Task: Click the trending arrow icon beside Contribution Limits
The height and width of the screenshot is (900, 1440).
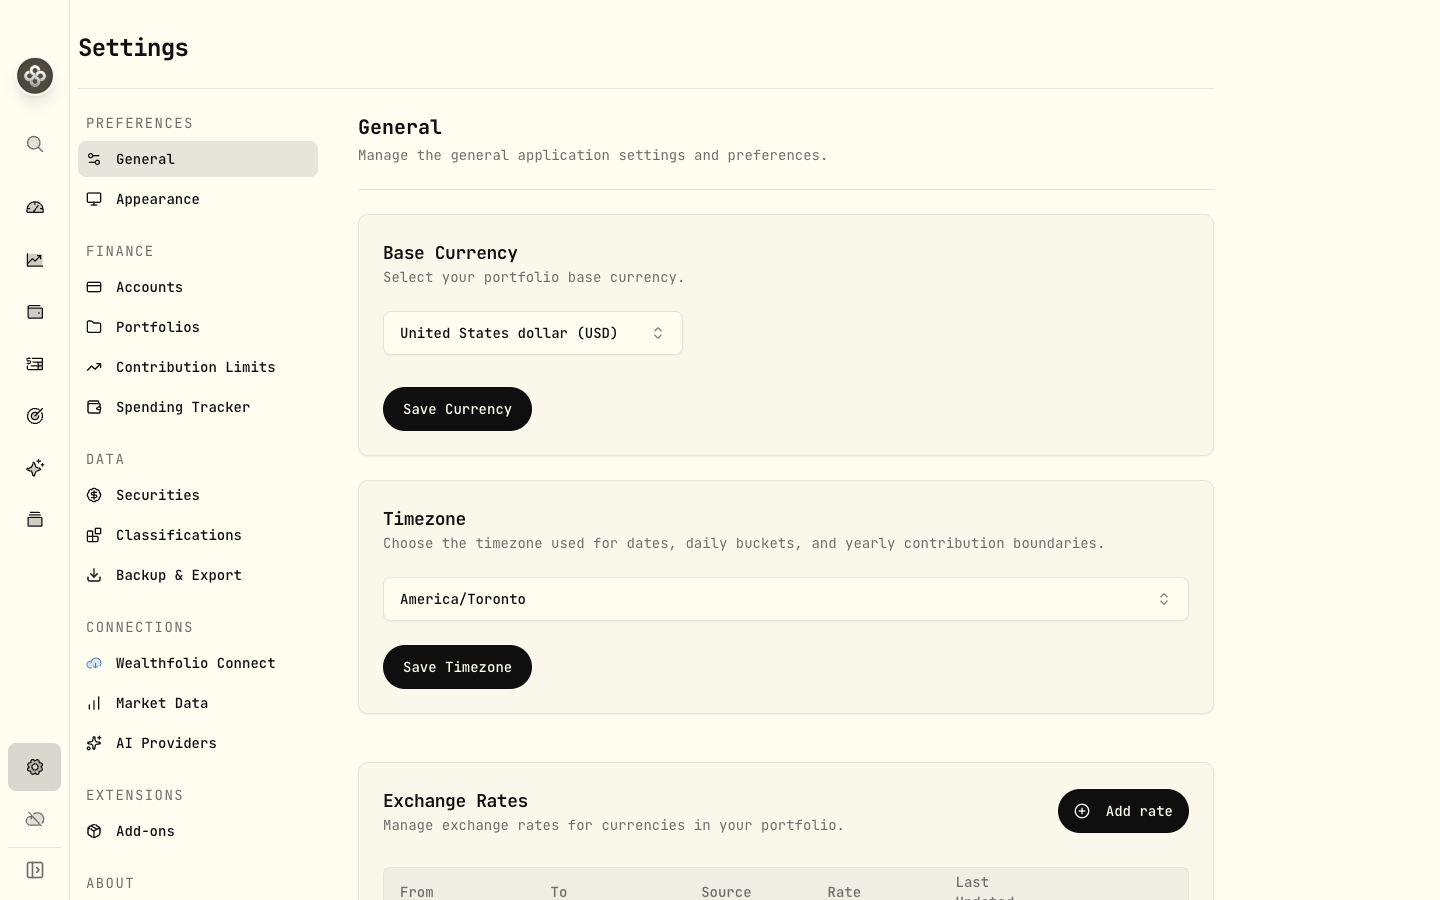Action: tap(94, 367)
